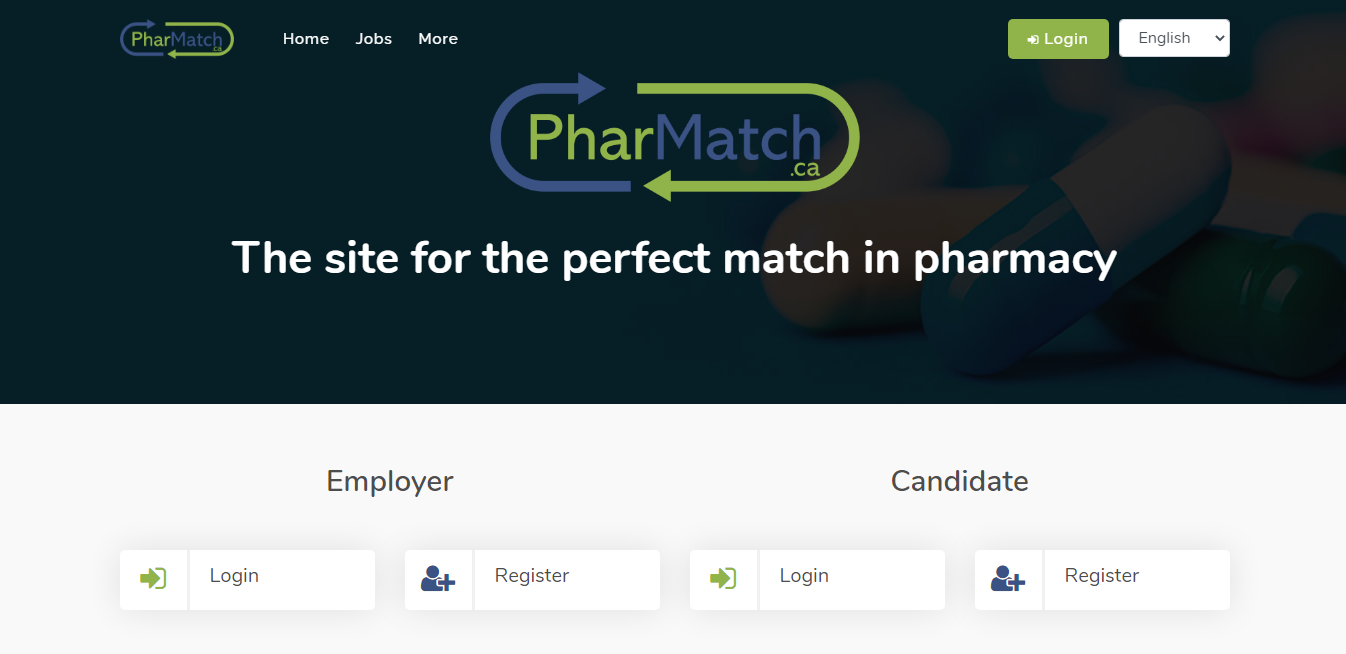1346x654 pixels.
Task: Open the English language dropdown
Action: click(1174, 38)
